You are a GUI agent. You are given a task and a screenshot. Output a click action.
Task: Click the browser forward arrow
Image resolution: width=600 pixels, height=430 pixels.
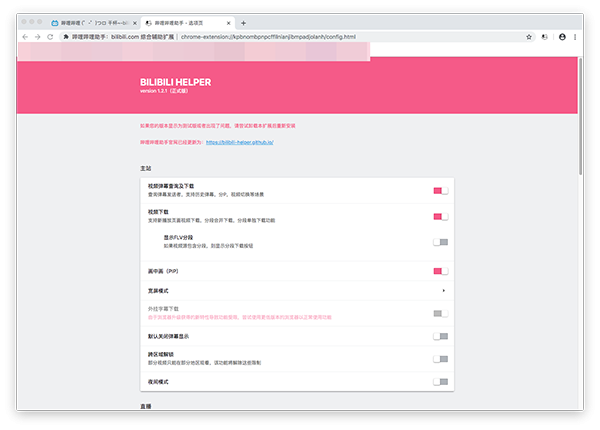[38, 37]
